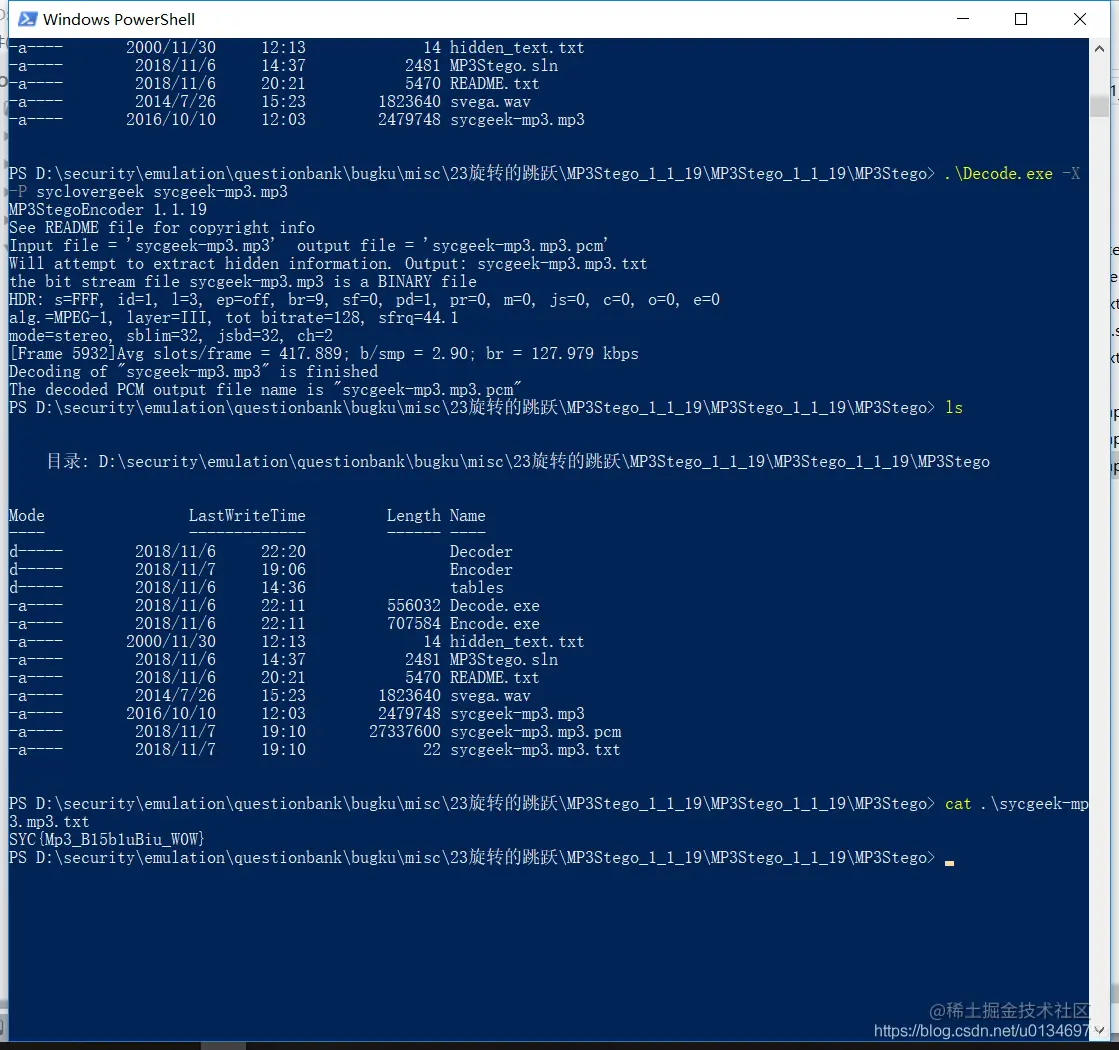Click 'MP3Stego.sln' in the second listing
This screenshot has width=1119, height=1050.
pos(504,660)
